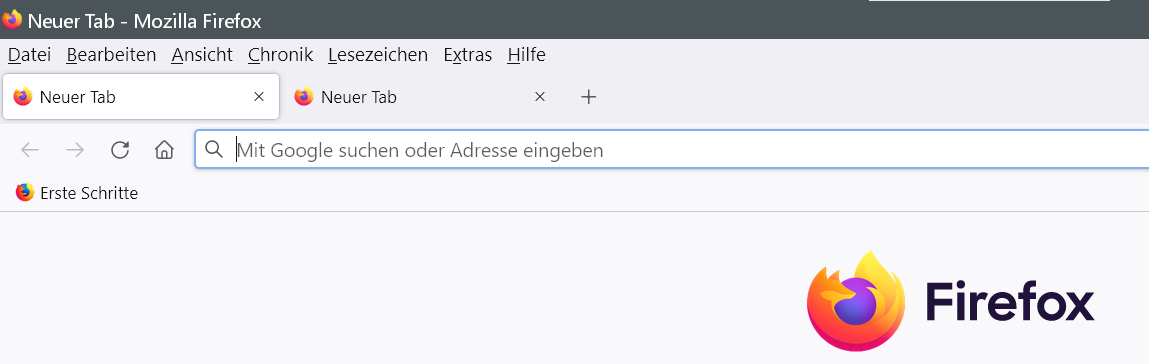Viewport: 1149px width, 364px height.
Task: Close the first Neuer Tab
Action: click(259, 97)
